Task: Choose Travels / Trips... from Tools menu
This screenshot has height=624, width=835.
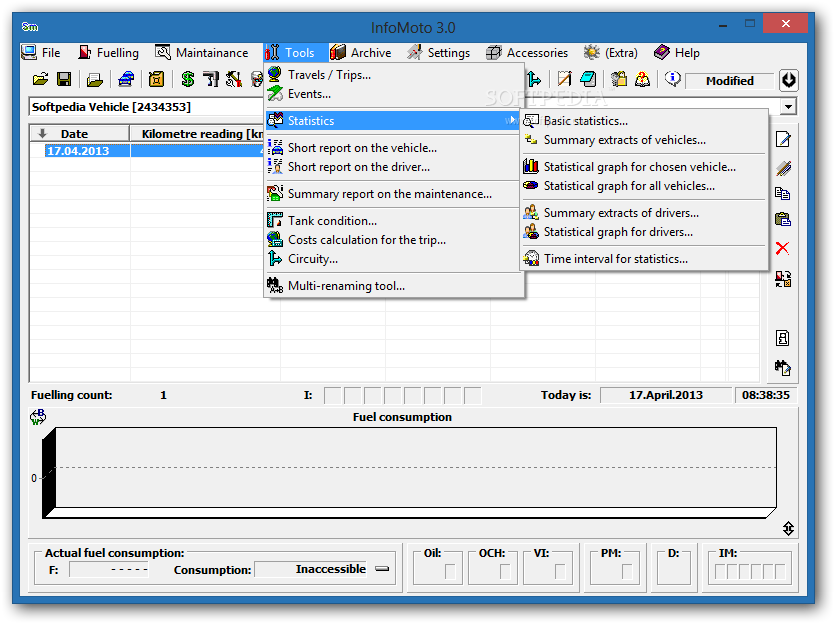Action: (x=394, y=75)
